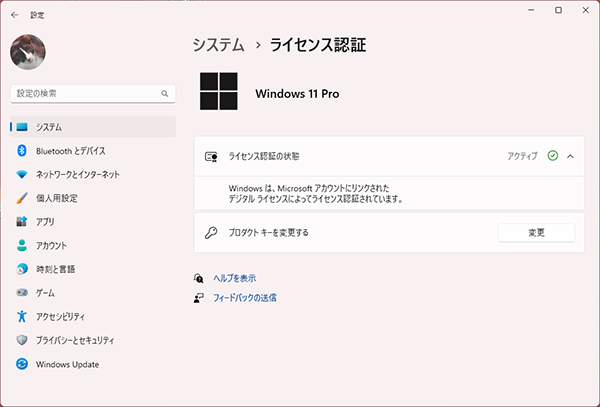Click the 時刻と言語 globe clock icon
Viewport: 600px width, 407px height.
click(22, 269)
